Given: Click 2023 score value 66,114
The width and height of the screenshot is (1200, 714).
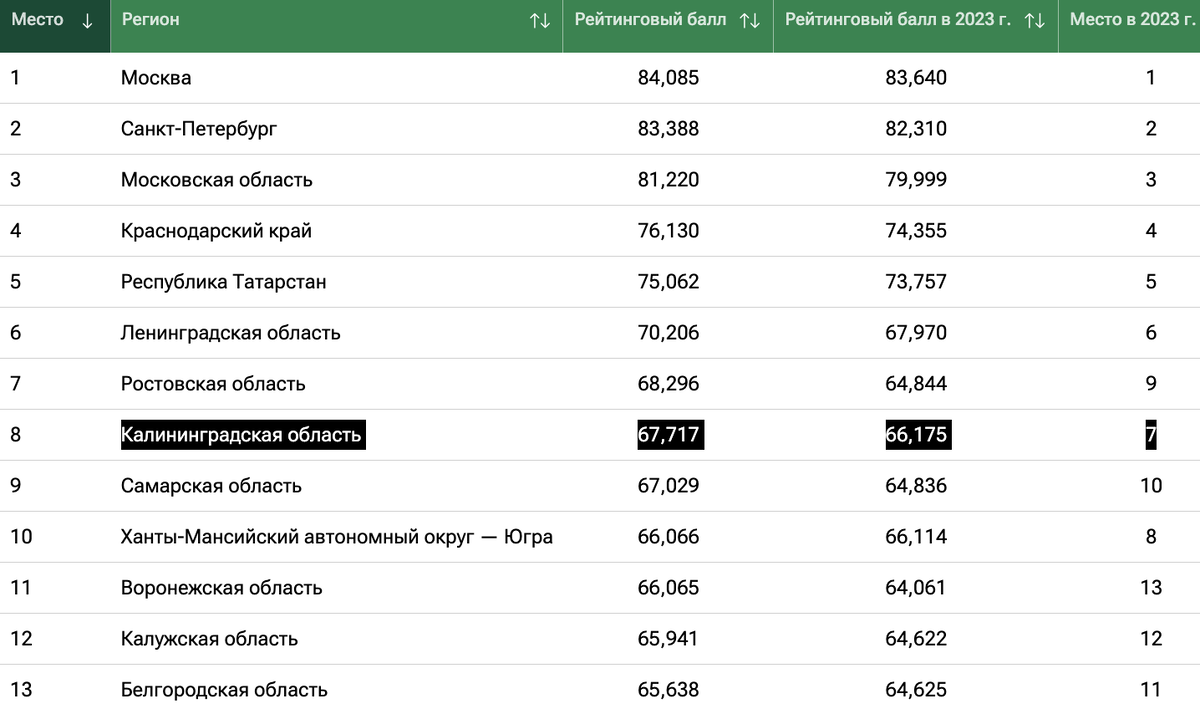Looking at the screenshot, I should (916, 537).
